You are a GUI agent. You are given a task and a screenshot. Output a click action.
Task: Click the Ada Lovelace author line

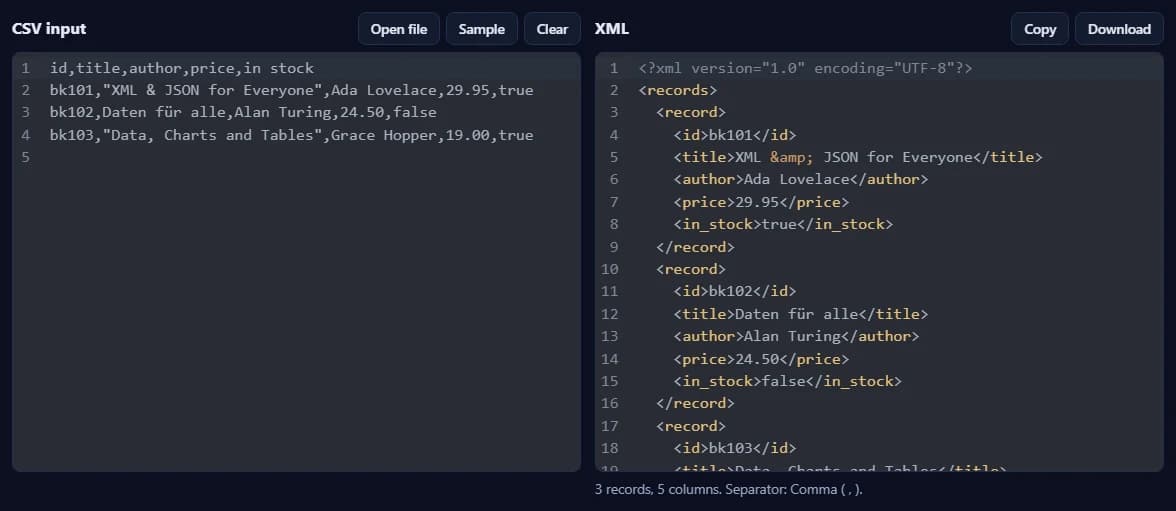[x=801, y=179]
